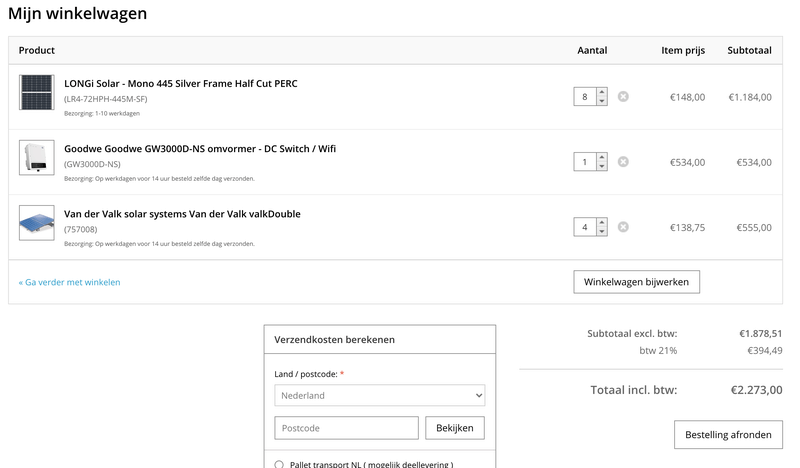The image size is (800, 468).
Task: Click the Bekijken button
Action: tap(455, 428)
